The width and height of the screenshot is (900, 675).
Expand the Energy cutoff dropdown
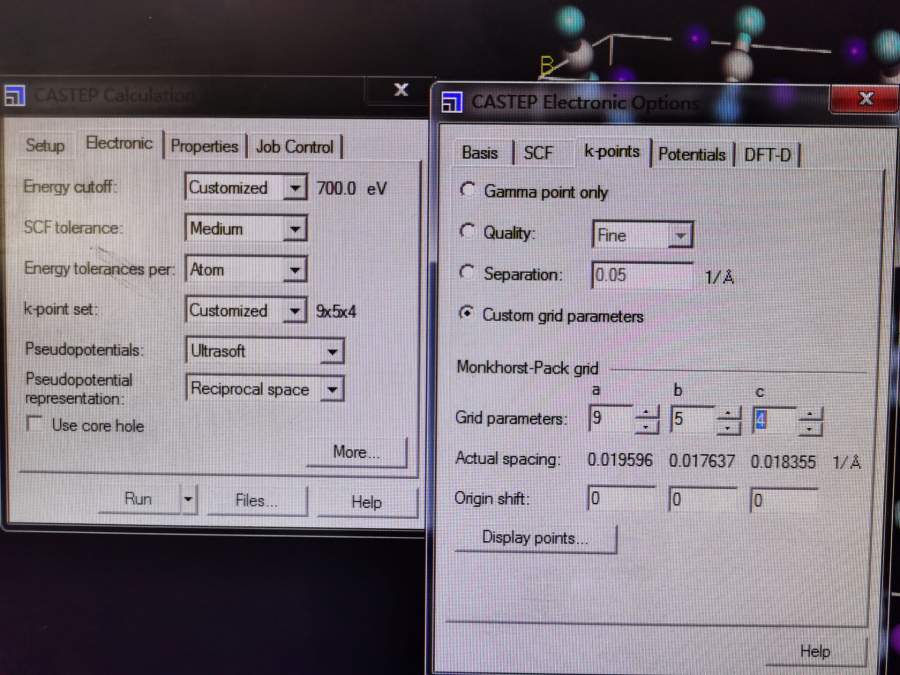click(294, 188)
